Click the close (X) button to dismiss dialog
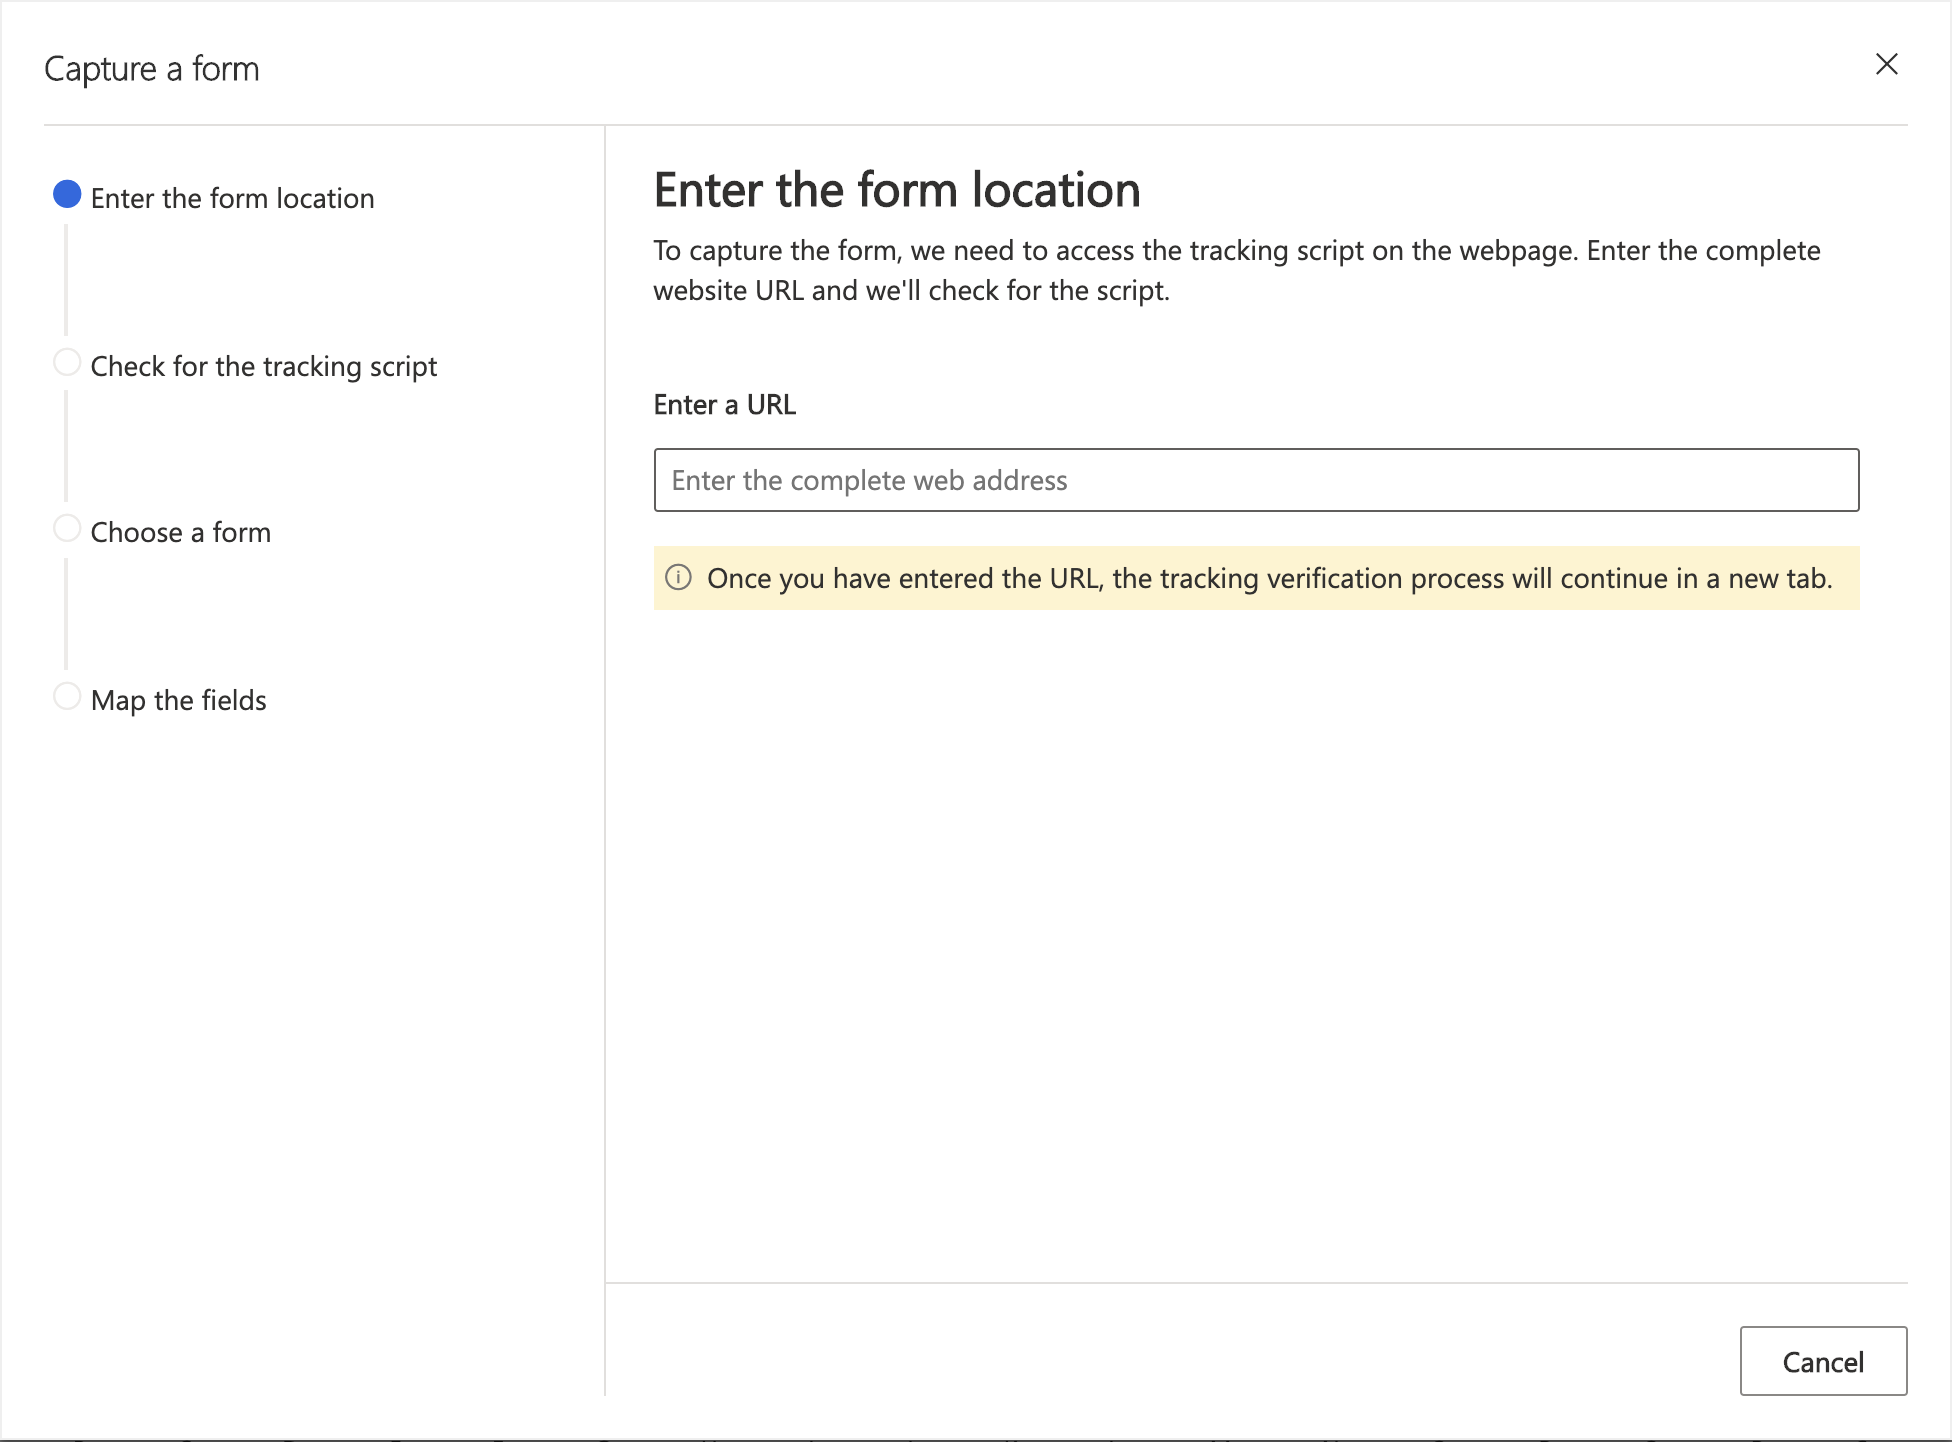The width and height of the screenshot is (1952, 1442). [1885, 64]
